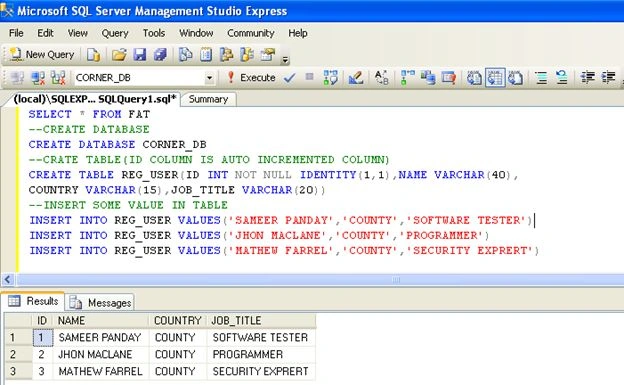
Task: Click the JOB_TITLE column header
Action: 261,321
